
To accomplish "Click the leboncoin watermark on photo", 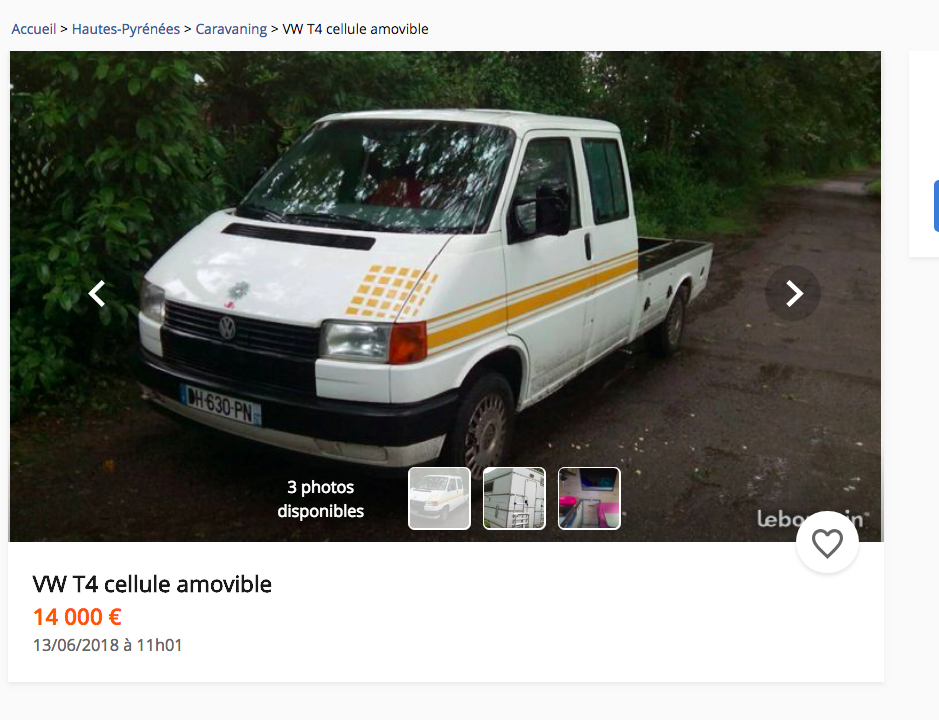I will pos(811,519).
